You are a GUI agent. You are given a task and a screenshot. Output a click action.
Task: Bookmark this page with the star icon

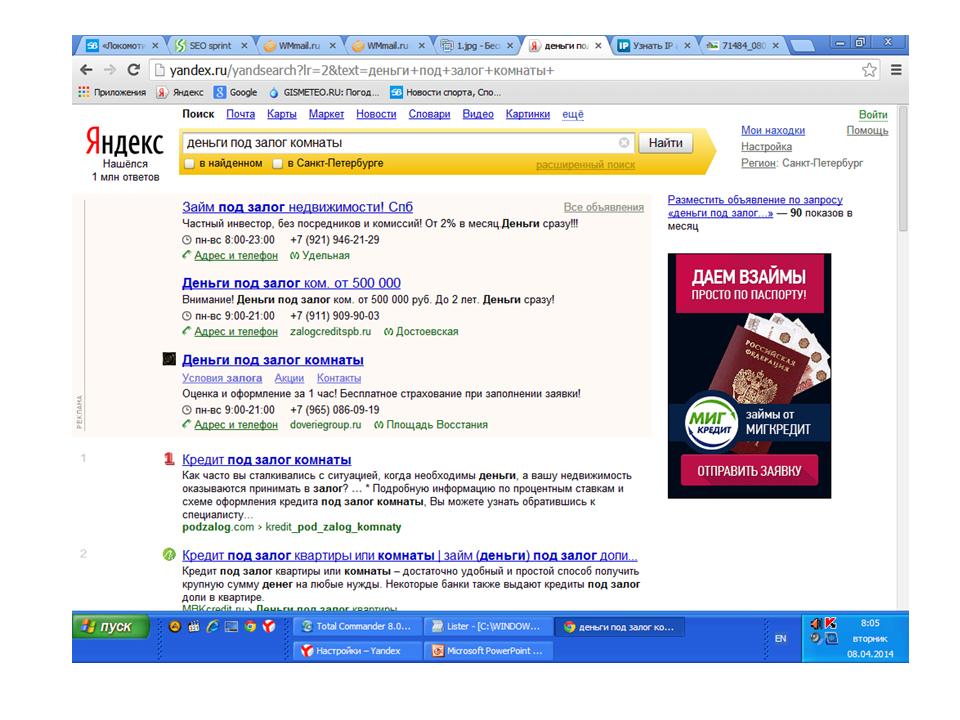tap(869, 70)
